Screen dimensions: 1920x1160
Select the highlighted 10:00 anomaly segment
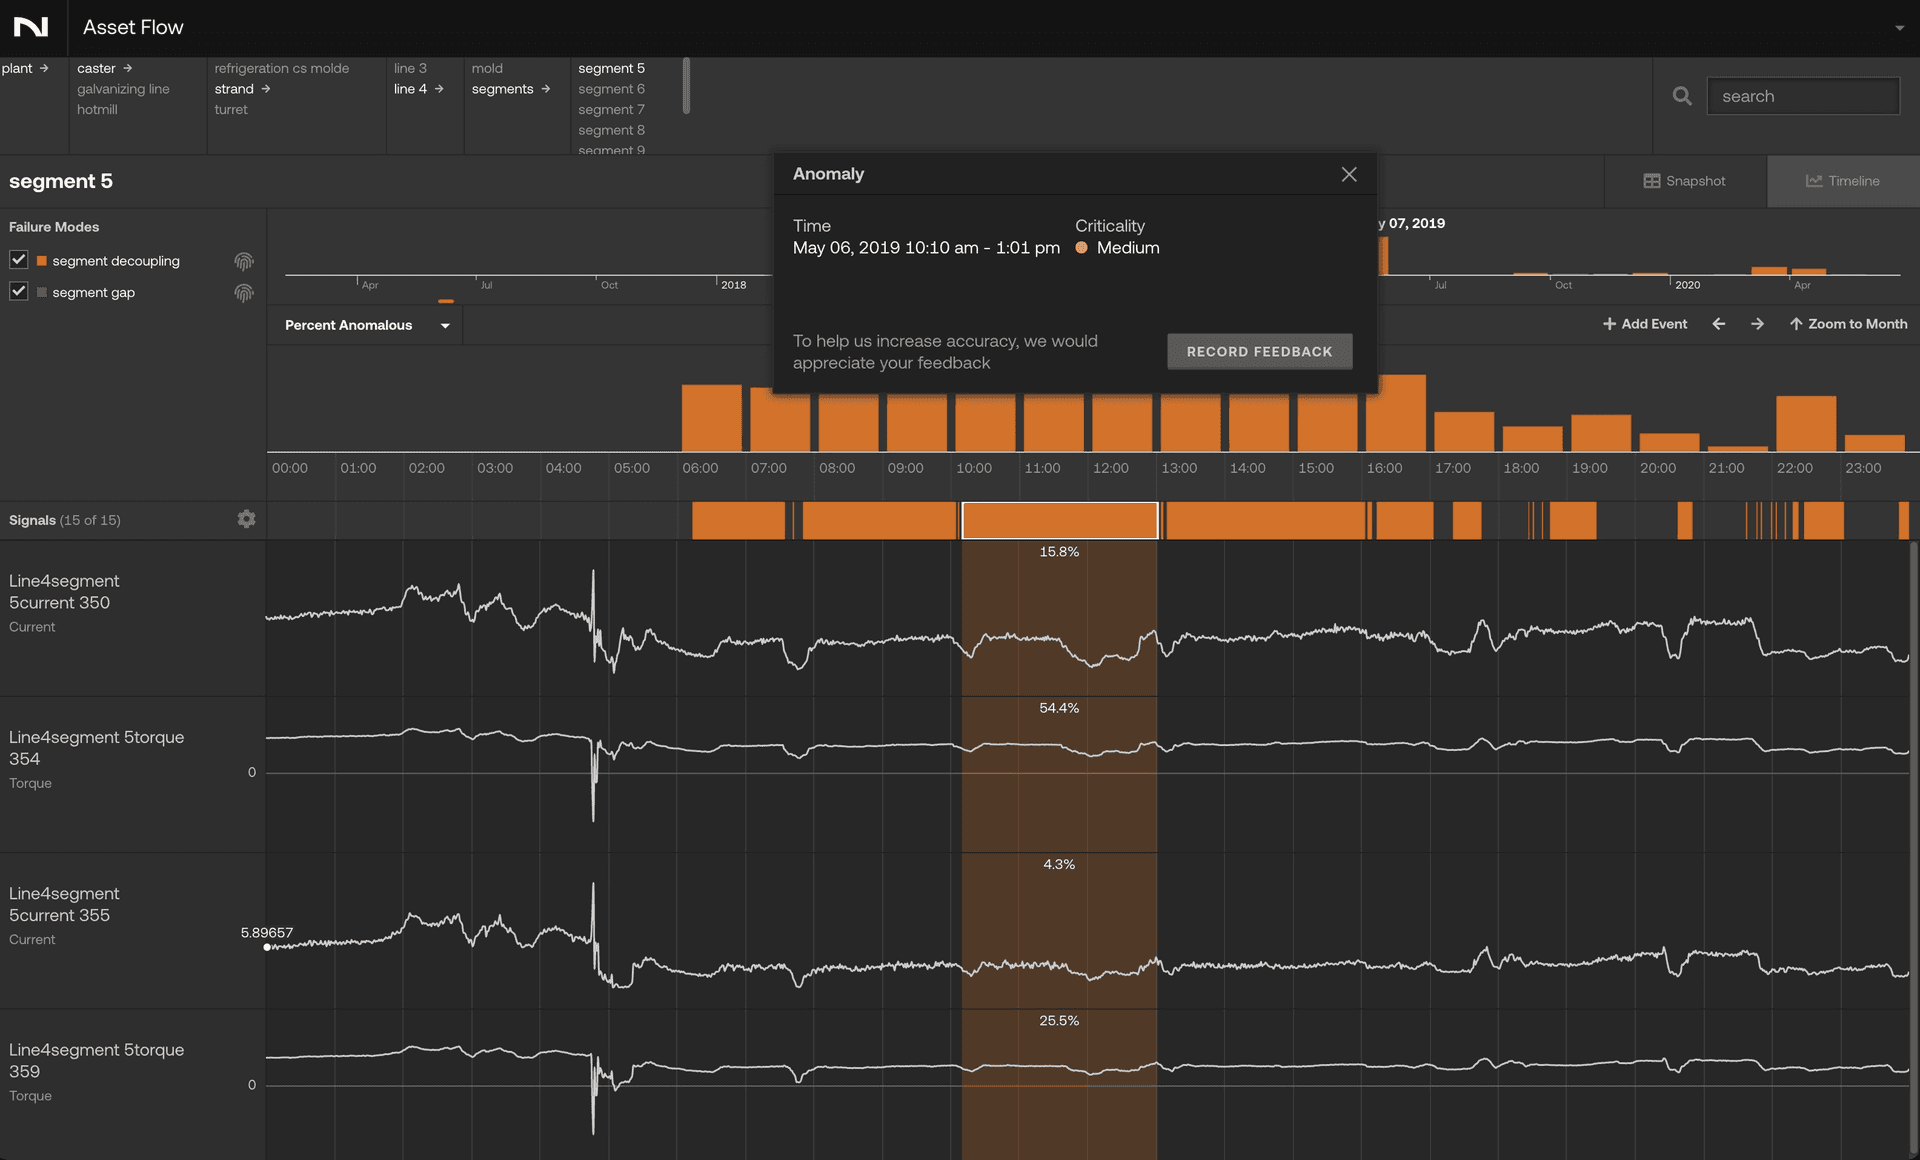pos(1060,521)
